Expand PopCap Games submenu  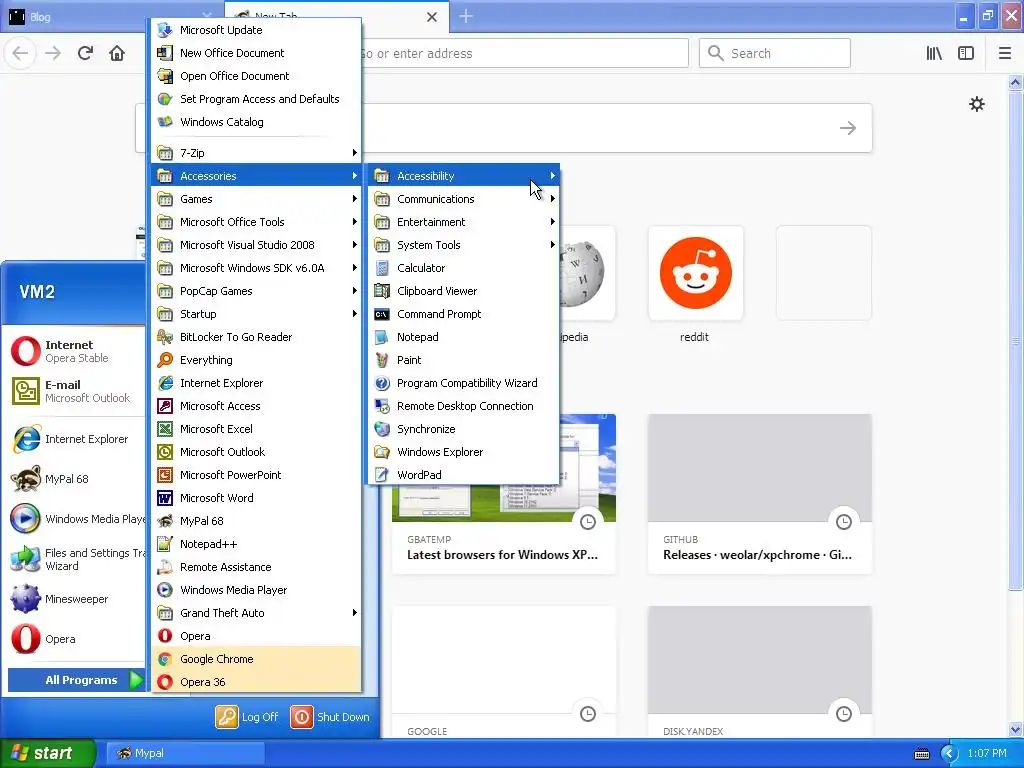[256, 291]
